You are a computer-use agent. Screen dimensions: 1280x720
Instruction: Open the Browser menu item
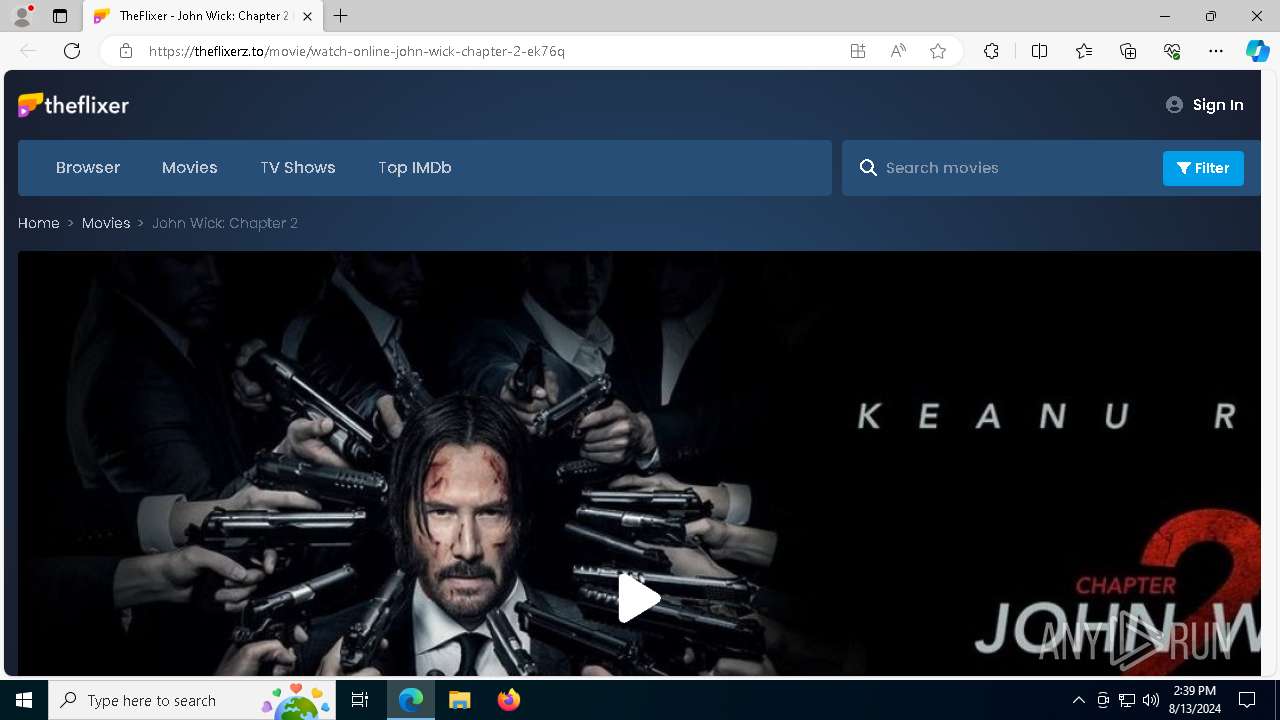88,168
